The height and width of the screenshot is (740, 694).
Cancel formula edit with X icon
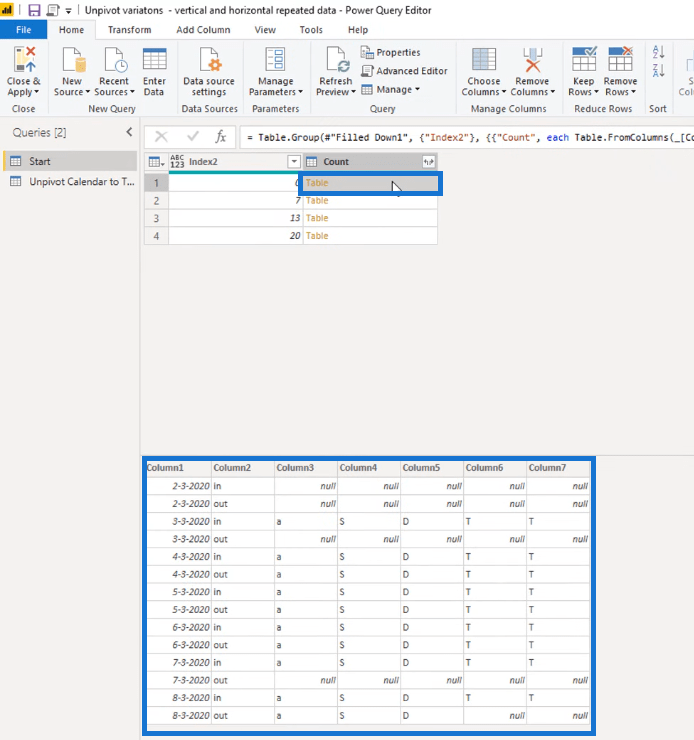[161, 137]
